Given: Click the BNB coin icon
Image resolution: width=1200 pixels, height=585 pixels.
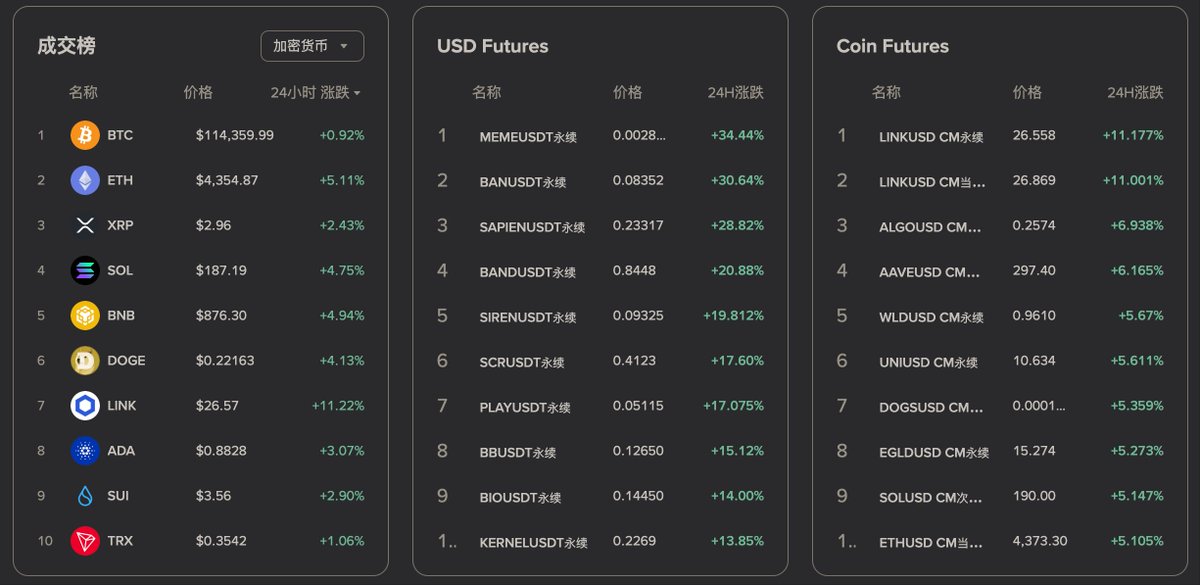Looking at the screenshot, I should (x=85, y=315).
